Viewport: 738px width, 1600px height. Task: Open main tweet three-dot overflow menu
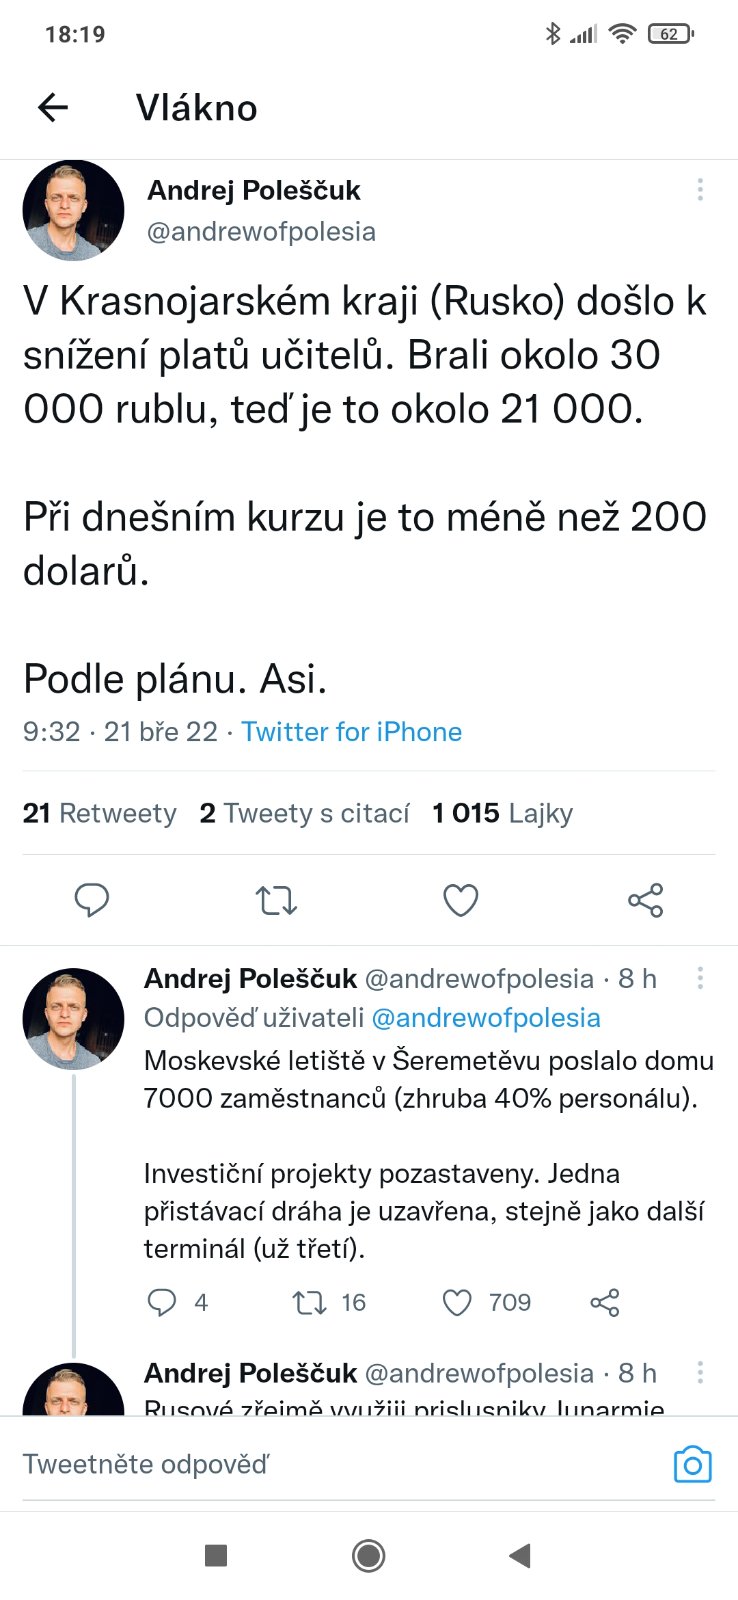[700, 189]
